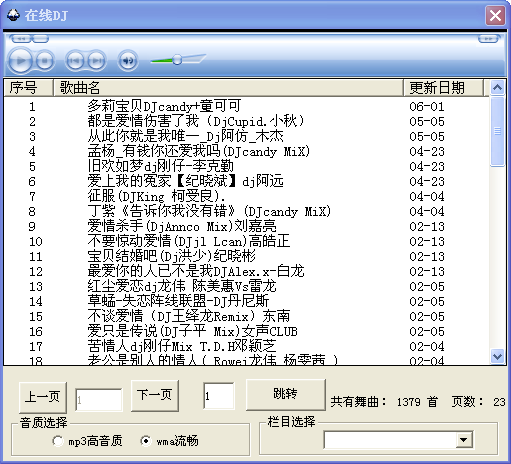
Task: Skip to the next track
Action: [97, 61]
